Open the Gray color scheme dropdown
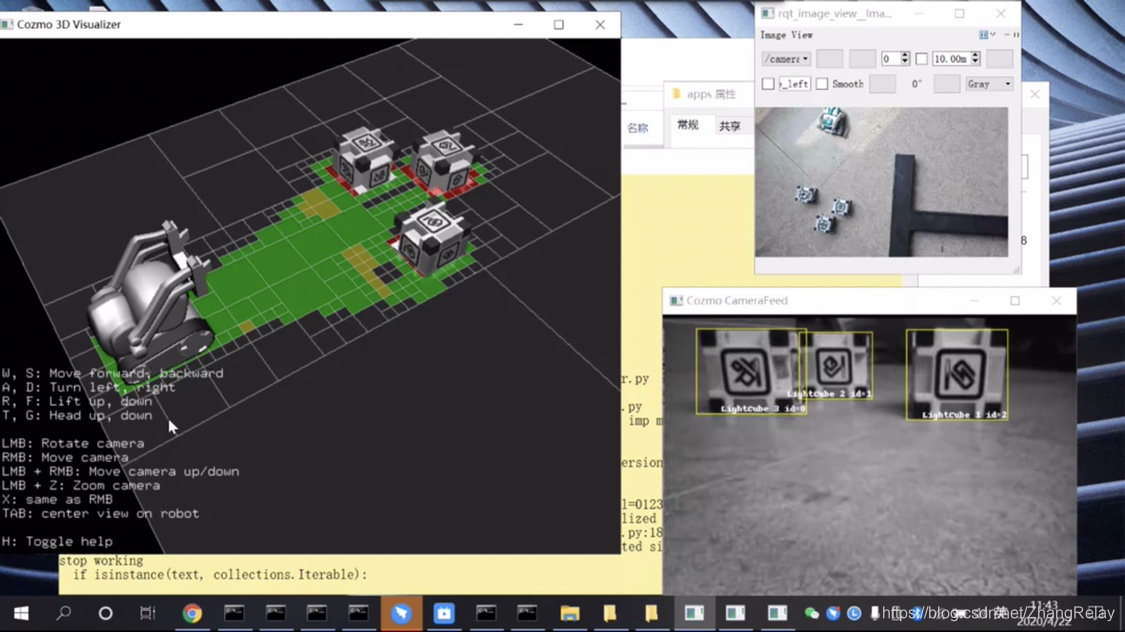 point(989,84)
